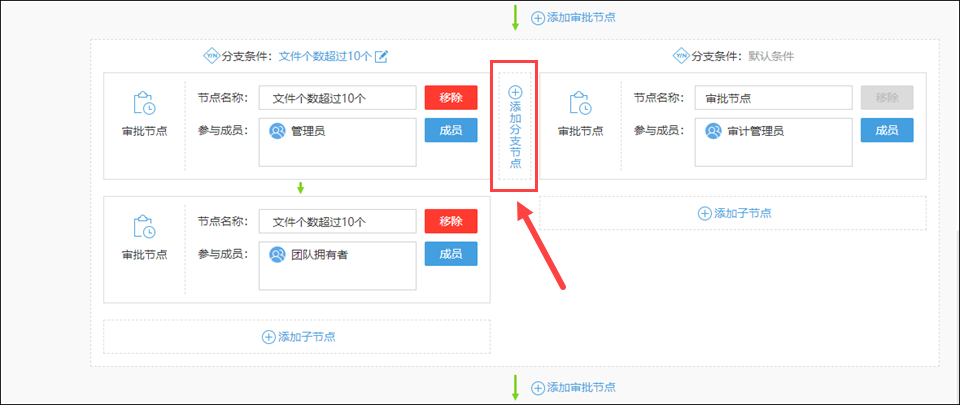Open 成员 selection for the 审计管理员 node

[887, 130]
